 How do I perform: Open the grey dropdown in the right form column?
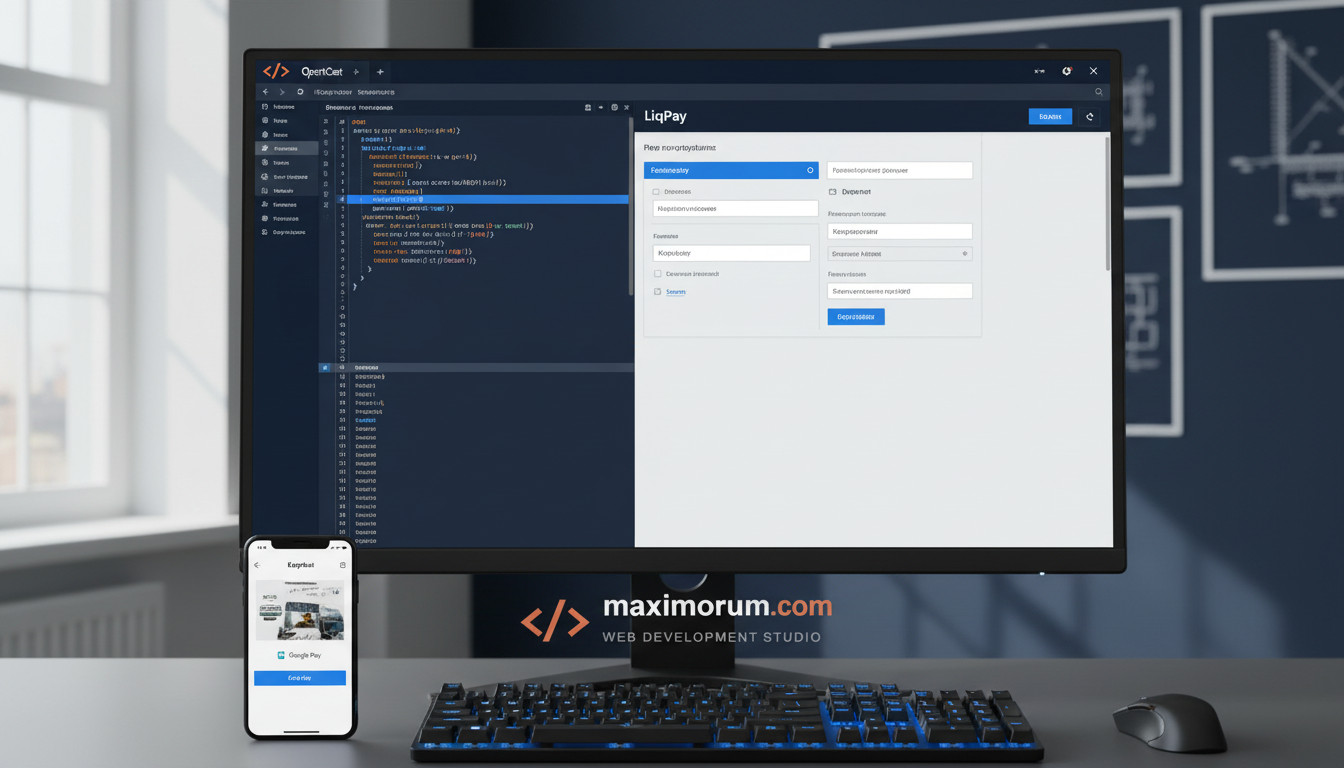900,254
